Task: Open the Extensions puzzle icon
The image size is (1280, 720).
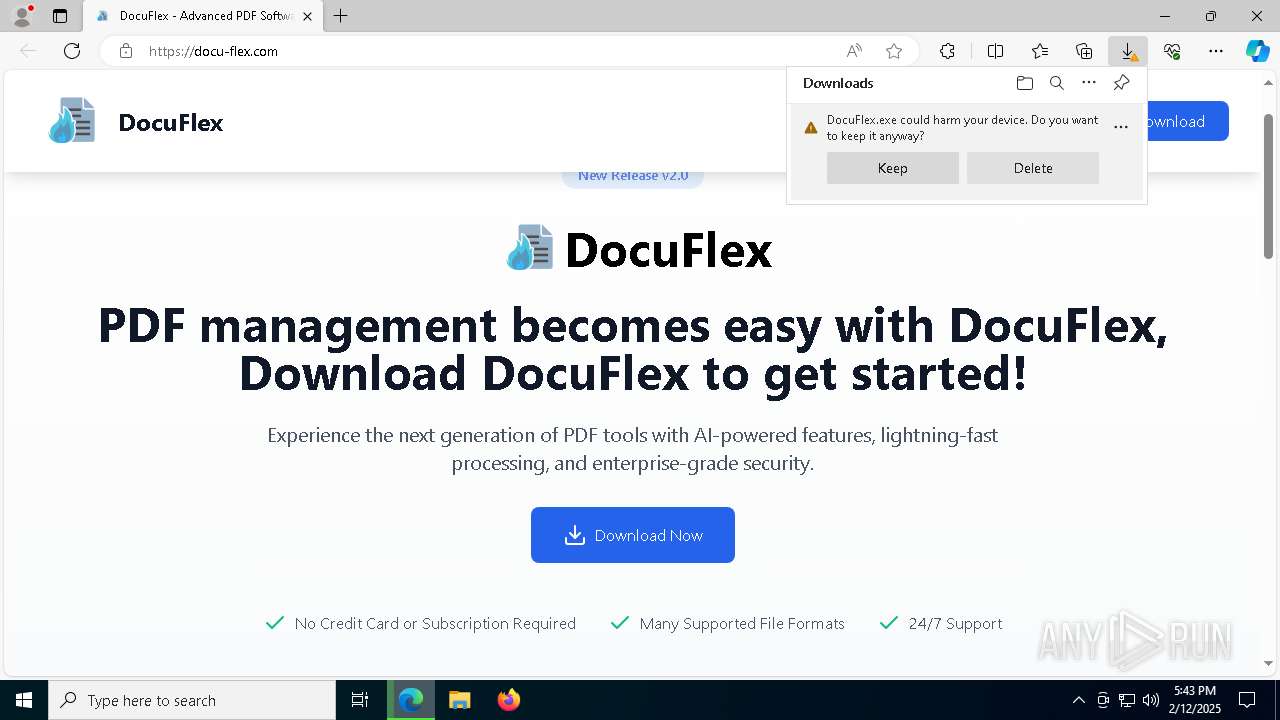Action: (947, 51)
